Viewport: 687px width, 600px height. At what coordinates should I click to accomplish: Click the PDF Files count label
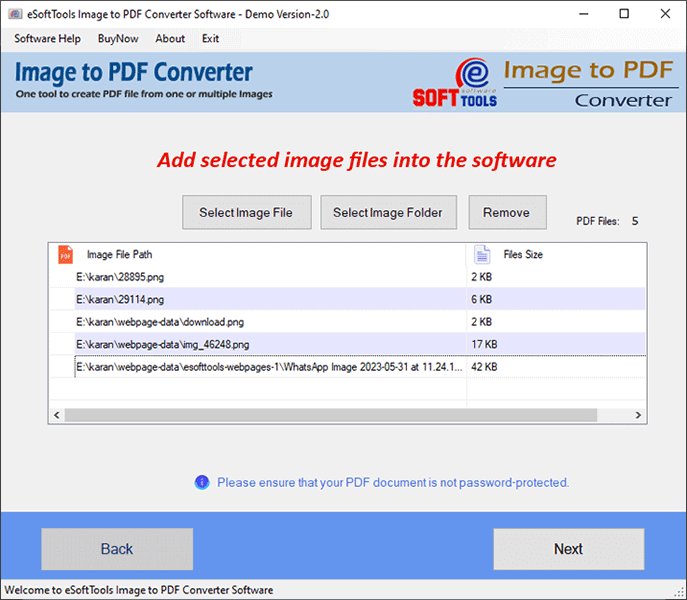click(x=598, y=221)
